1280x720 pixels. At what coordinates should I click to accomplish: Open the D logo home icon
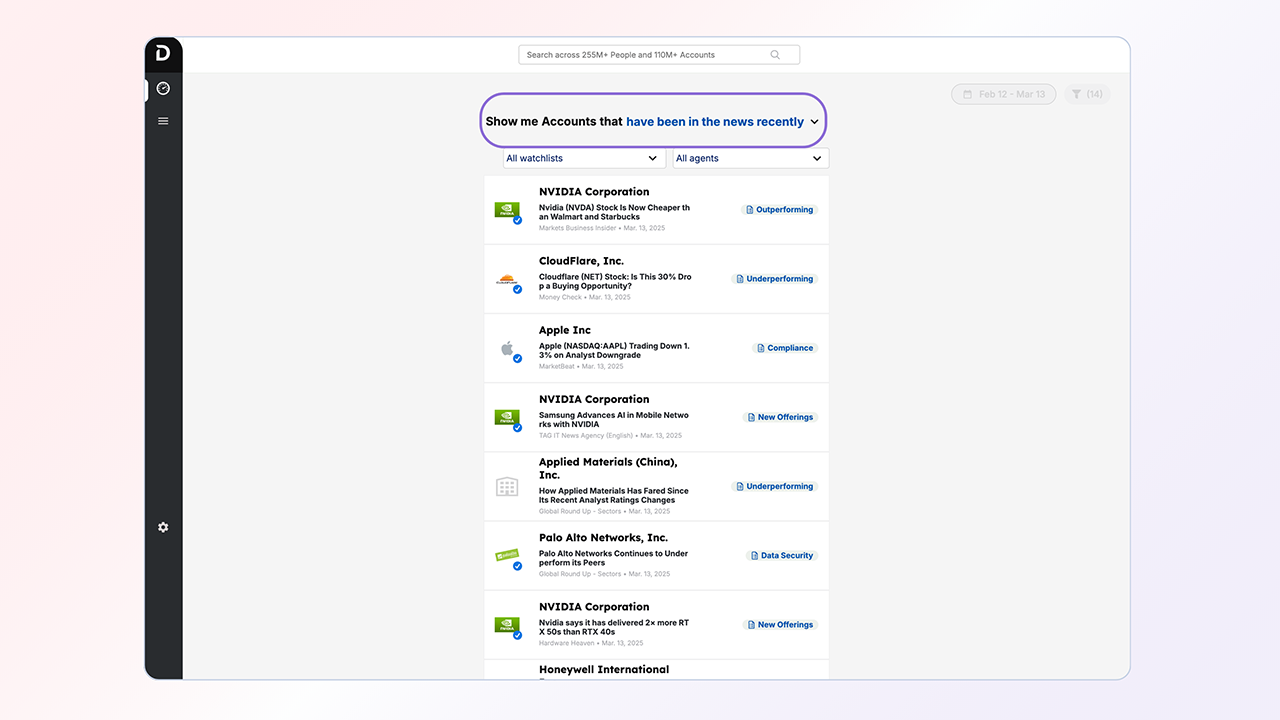point(163,54)
